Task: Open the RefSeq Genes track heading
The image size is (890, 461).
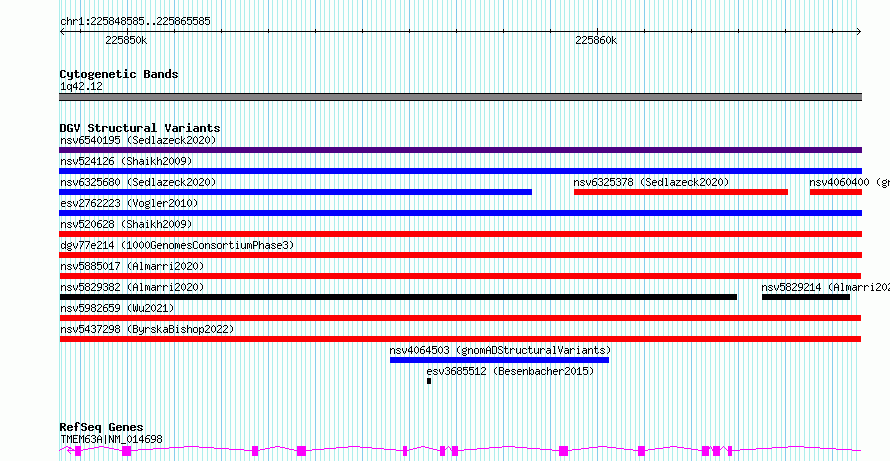Action: (x=102, y=428)
